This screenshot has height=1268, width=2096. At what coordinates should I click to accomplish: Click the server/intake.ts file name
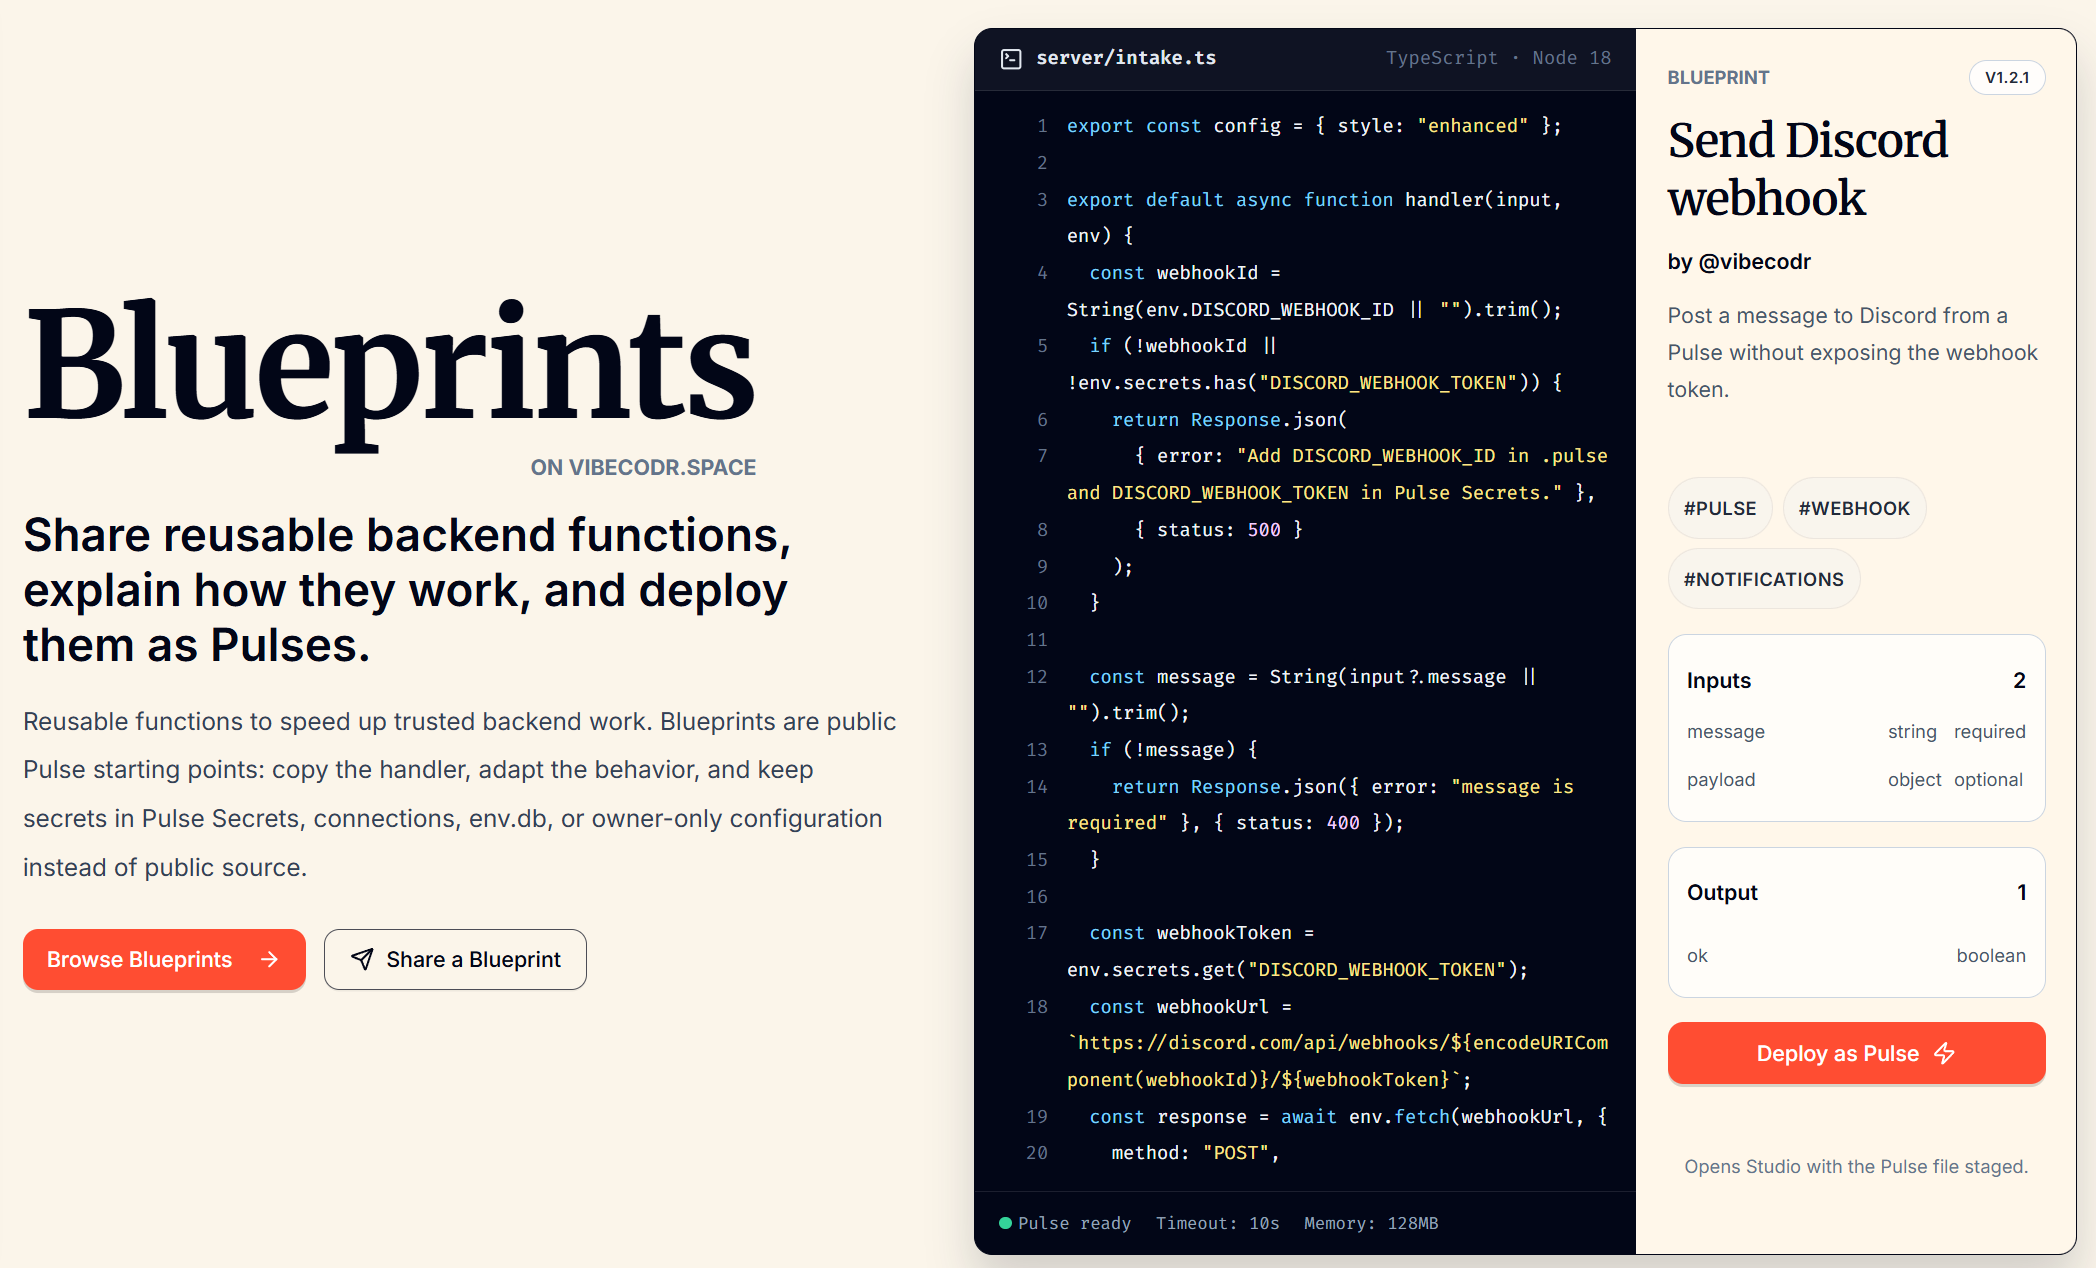[x=1126, y=58]
